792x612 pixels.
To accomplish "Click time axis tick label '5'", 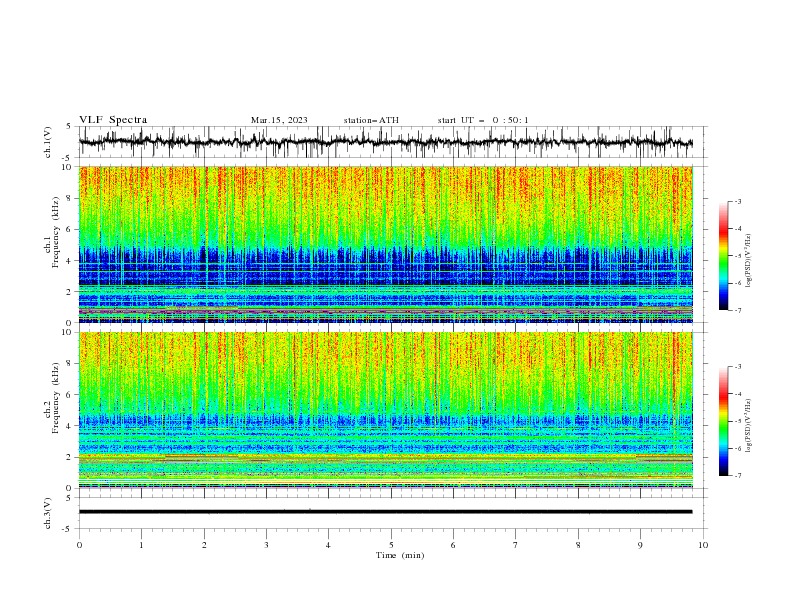I will click(x=391, y=545).
